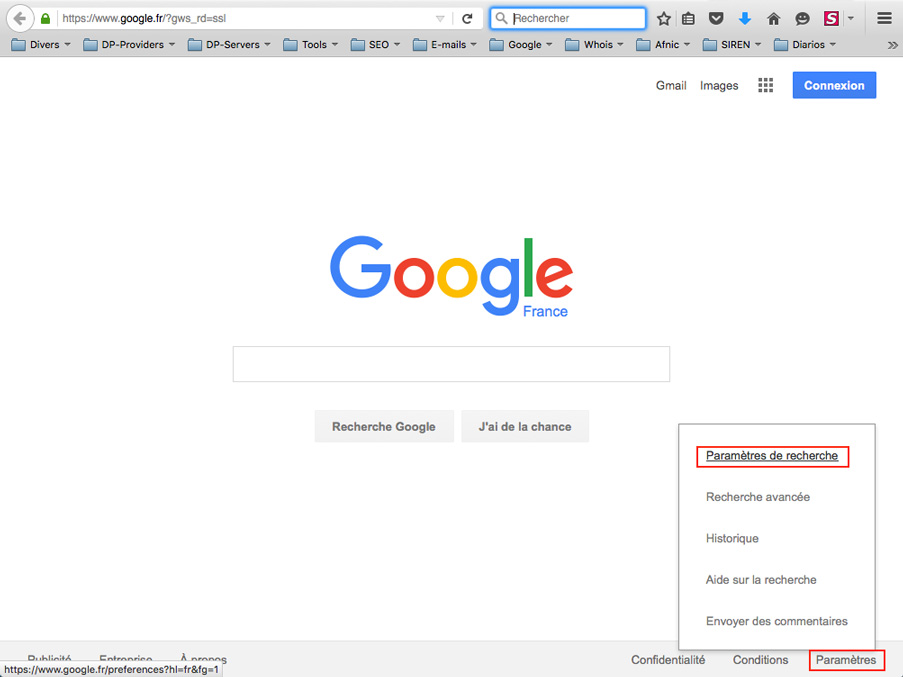
Task: Open the Conditions footer link
Action: [x=760, y=660]
